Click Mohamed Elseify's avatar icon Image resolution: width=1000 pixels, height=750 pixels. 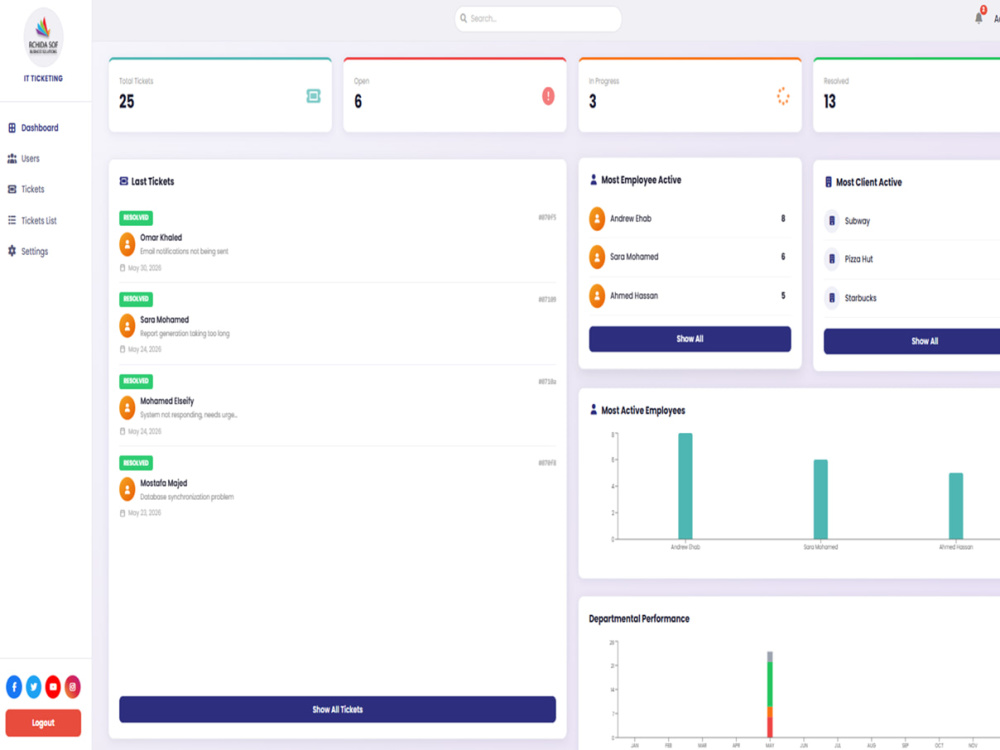click(x=127, y=408)
